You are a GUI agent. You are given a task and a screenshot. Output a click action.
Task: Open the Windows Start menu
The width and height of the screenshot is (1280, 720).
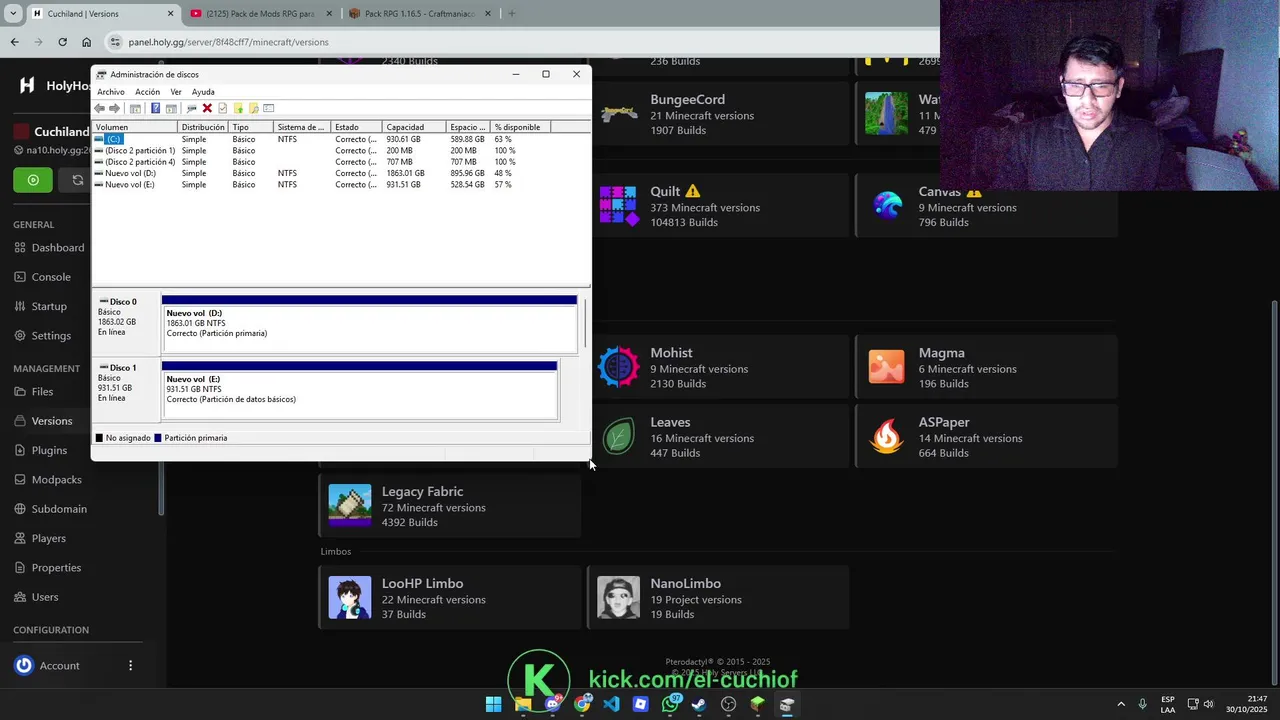[x=493, y=704]
